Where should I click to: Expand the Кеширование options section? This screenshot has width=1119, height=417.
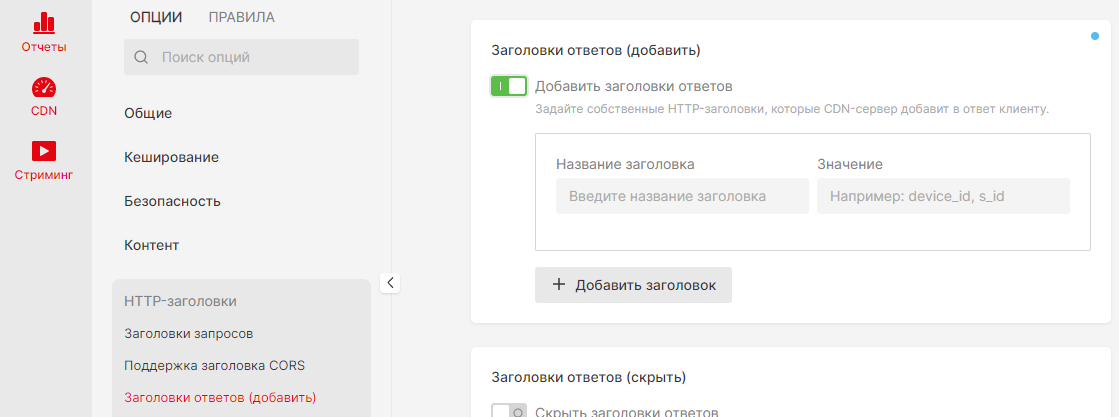[171, 157]
